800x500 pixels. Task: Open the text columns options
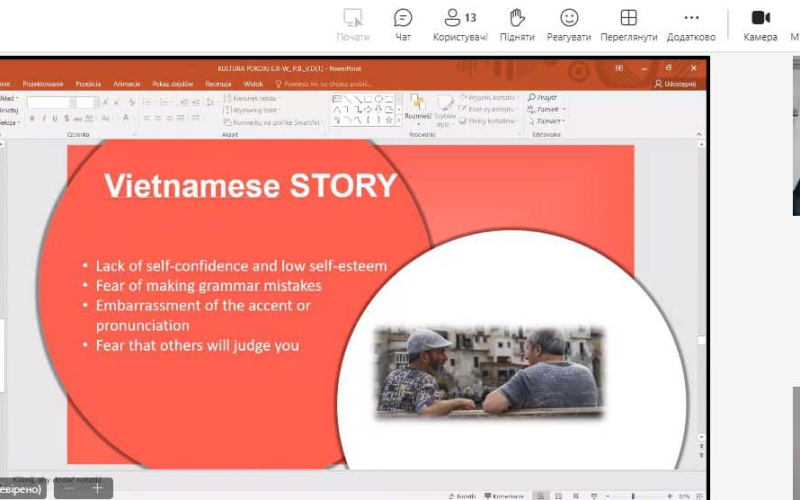click(195, 118)
